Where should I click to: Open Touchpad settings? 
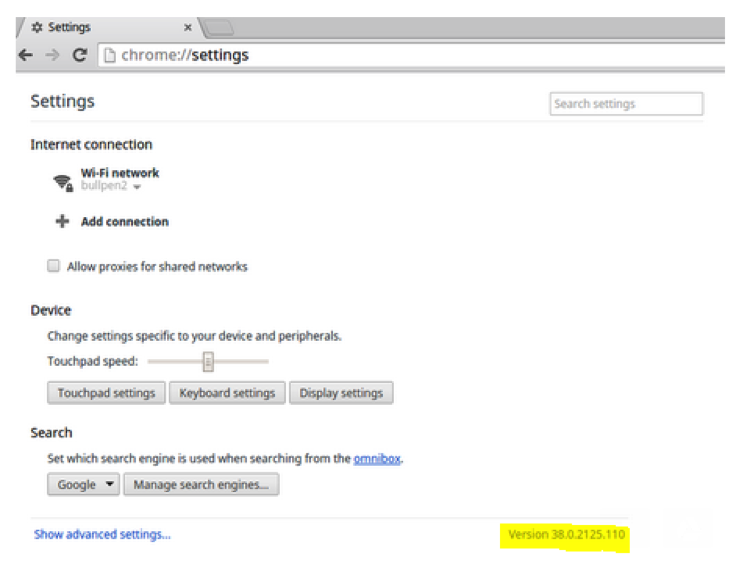(x=106, y=393)
